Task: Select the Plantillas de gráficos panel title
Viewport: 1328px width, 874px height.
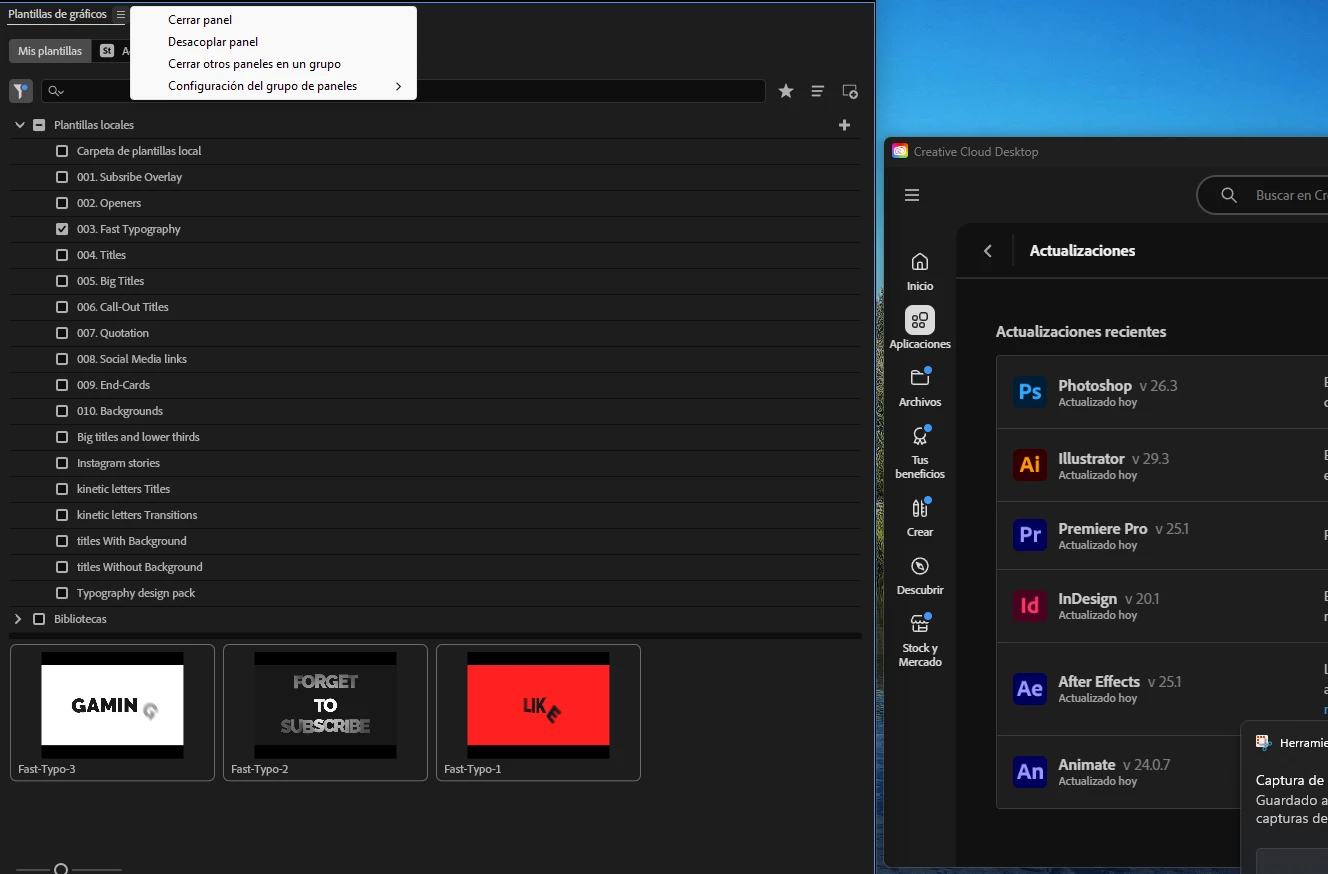Action: [58, 15]
